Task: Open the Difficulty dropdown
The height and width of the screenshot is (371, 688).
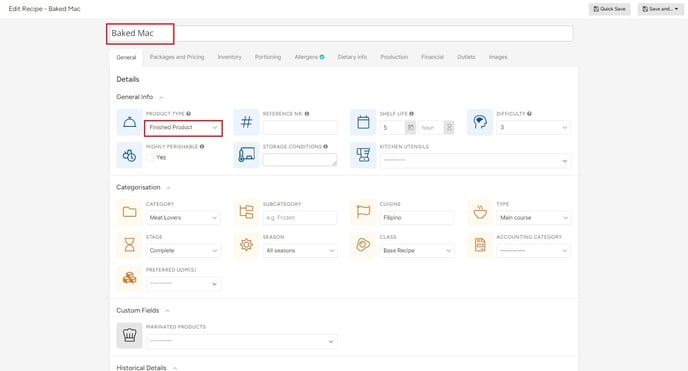Action: pyautogui.click(x=533, y=128)
